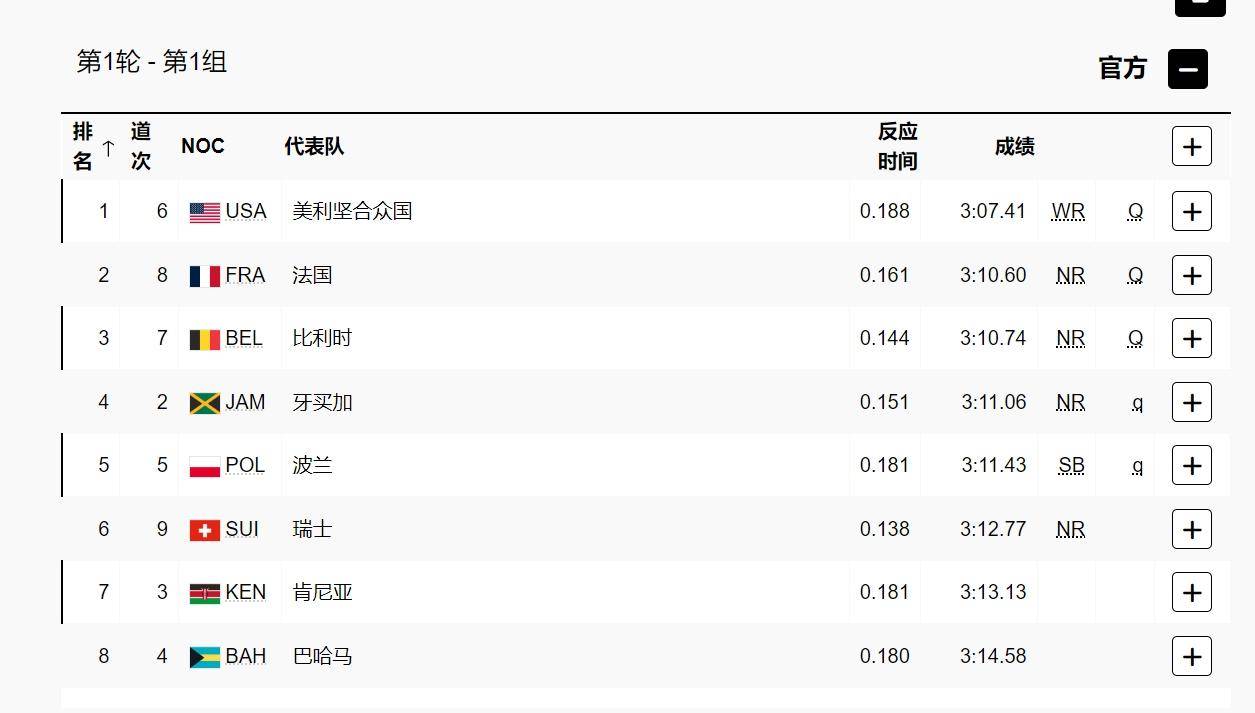Toggle the expand-all control in the table header
This screenshot has width=1255, height=713.
coord(1191,145)
